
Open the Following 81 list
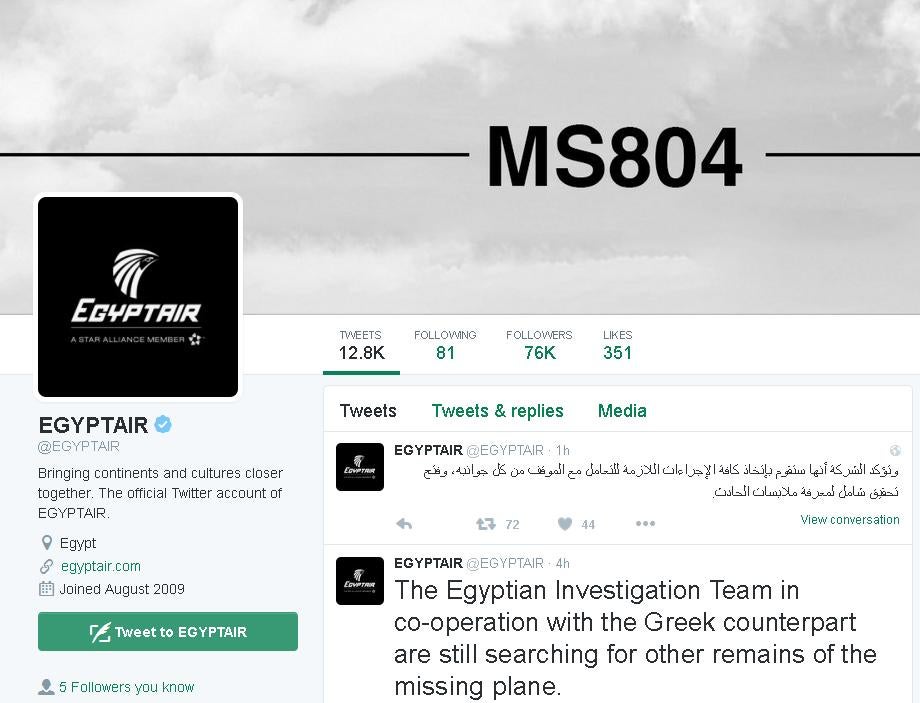tap(445, 344)
